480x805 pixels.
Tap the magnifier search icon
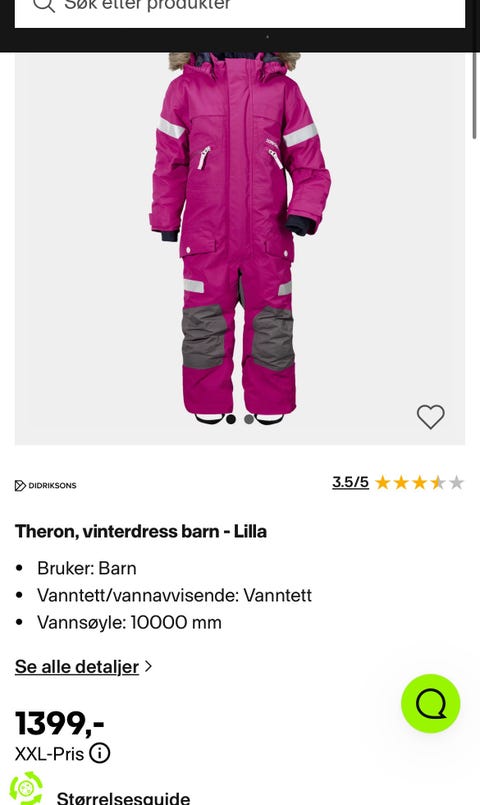44,5
